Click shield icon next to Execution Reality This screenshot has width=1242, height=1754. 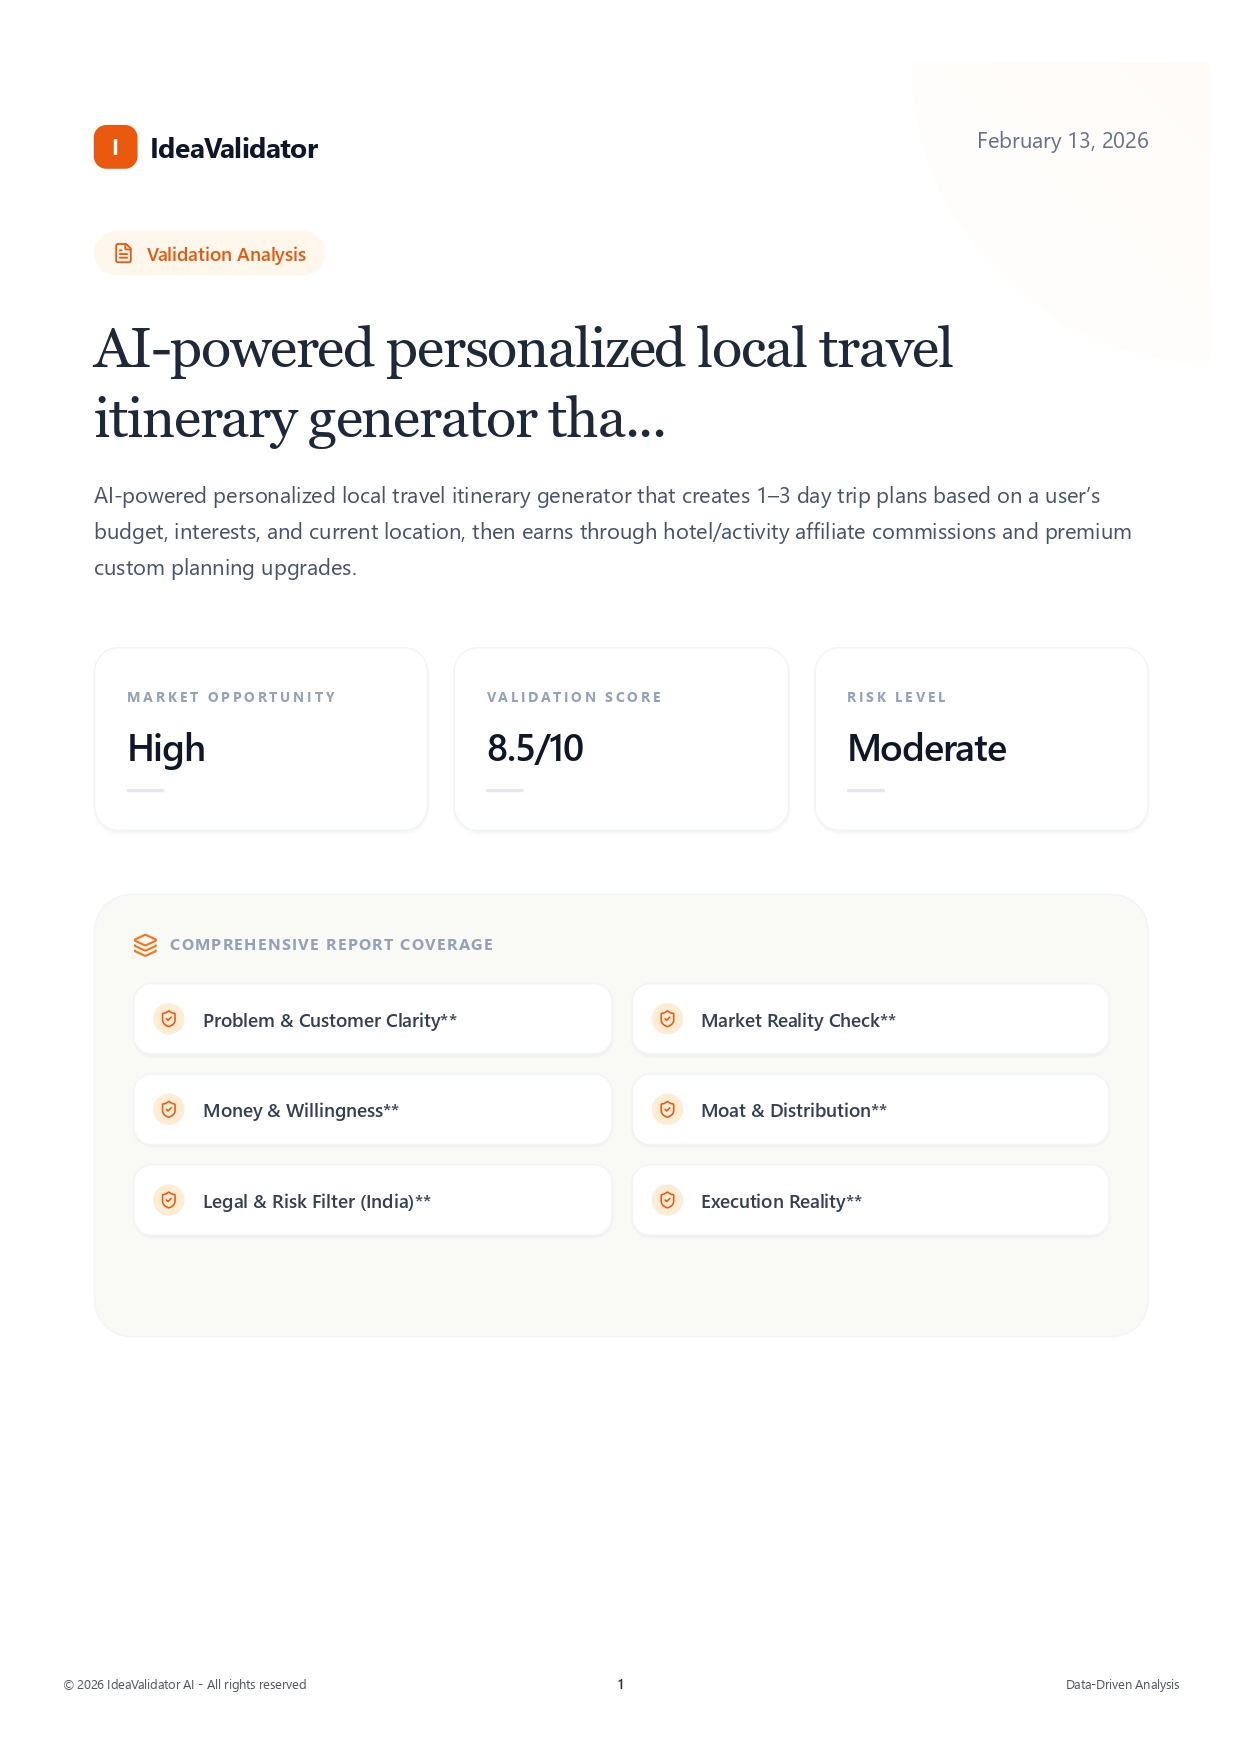[667, 1200]
